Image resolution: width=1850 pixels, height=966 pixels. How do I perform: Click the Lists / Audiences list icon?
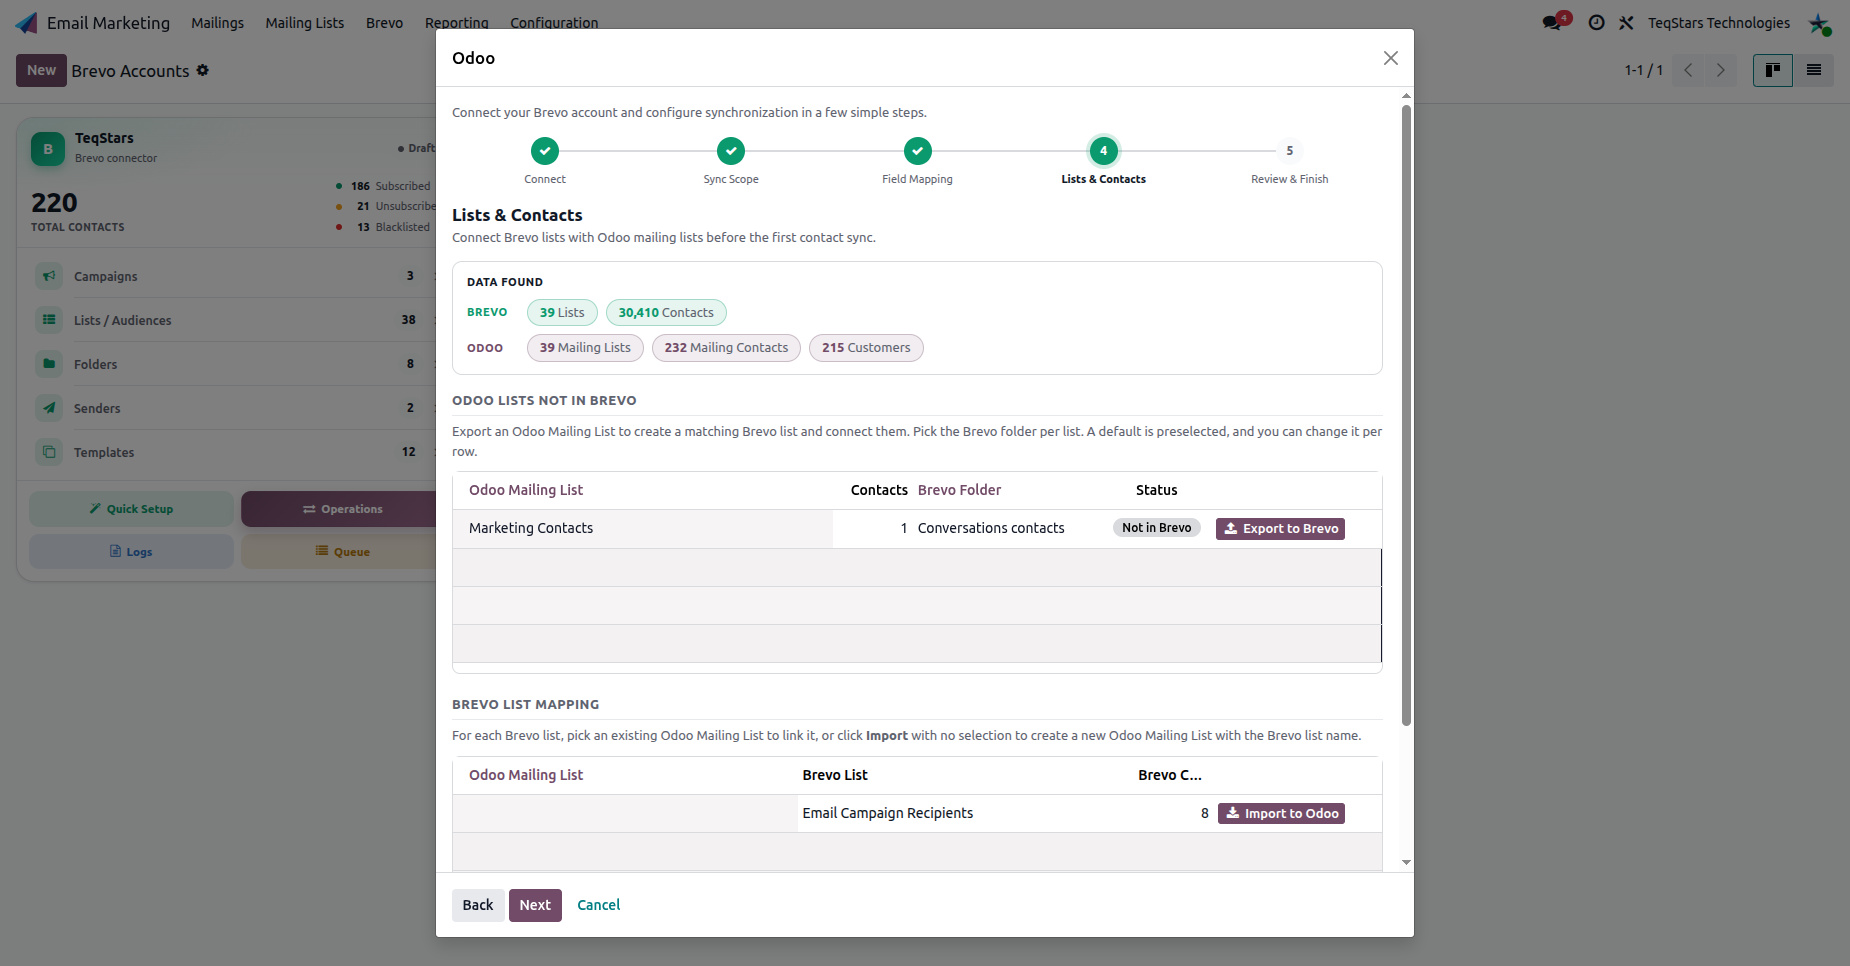pyautogui.click(x=49, y=320)
